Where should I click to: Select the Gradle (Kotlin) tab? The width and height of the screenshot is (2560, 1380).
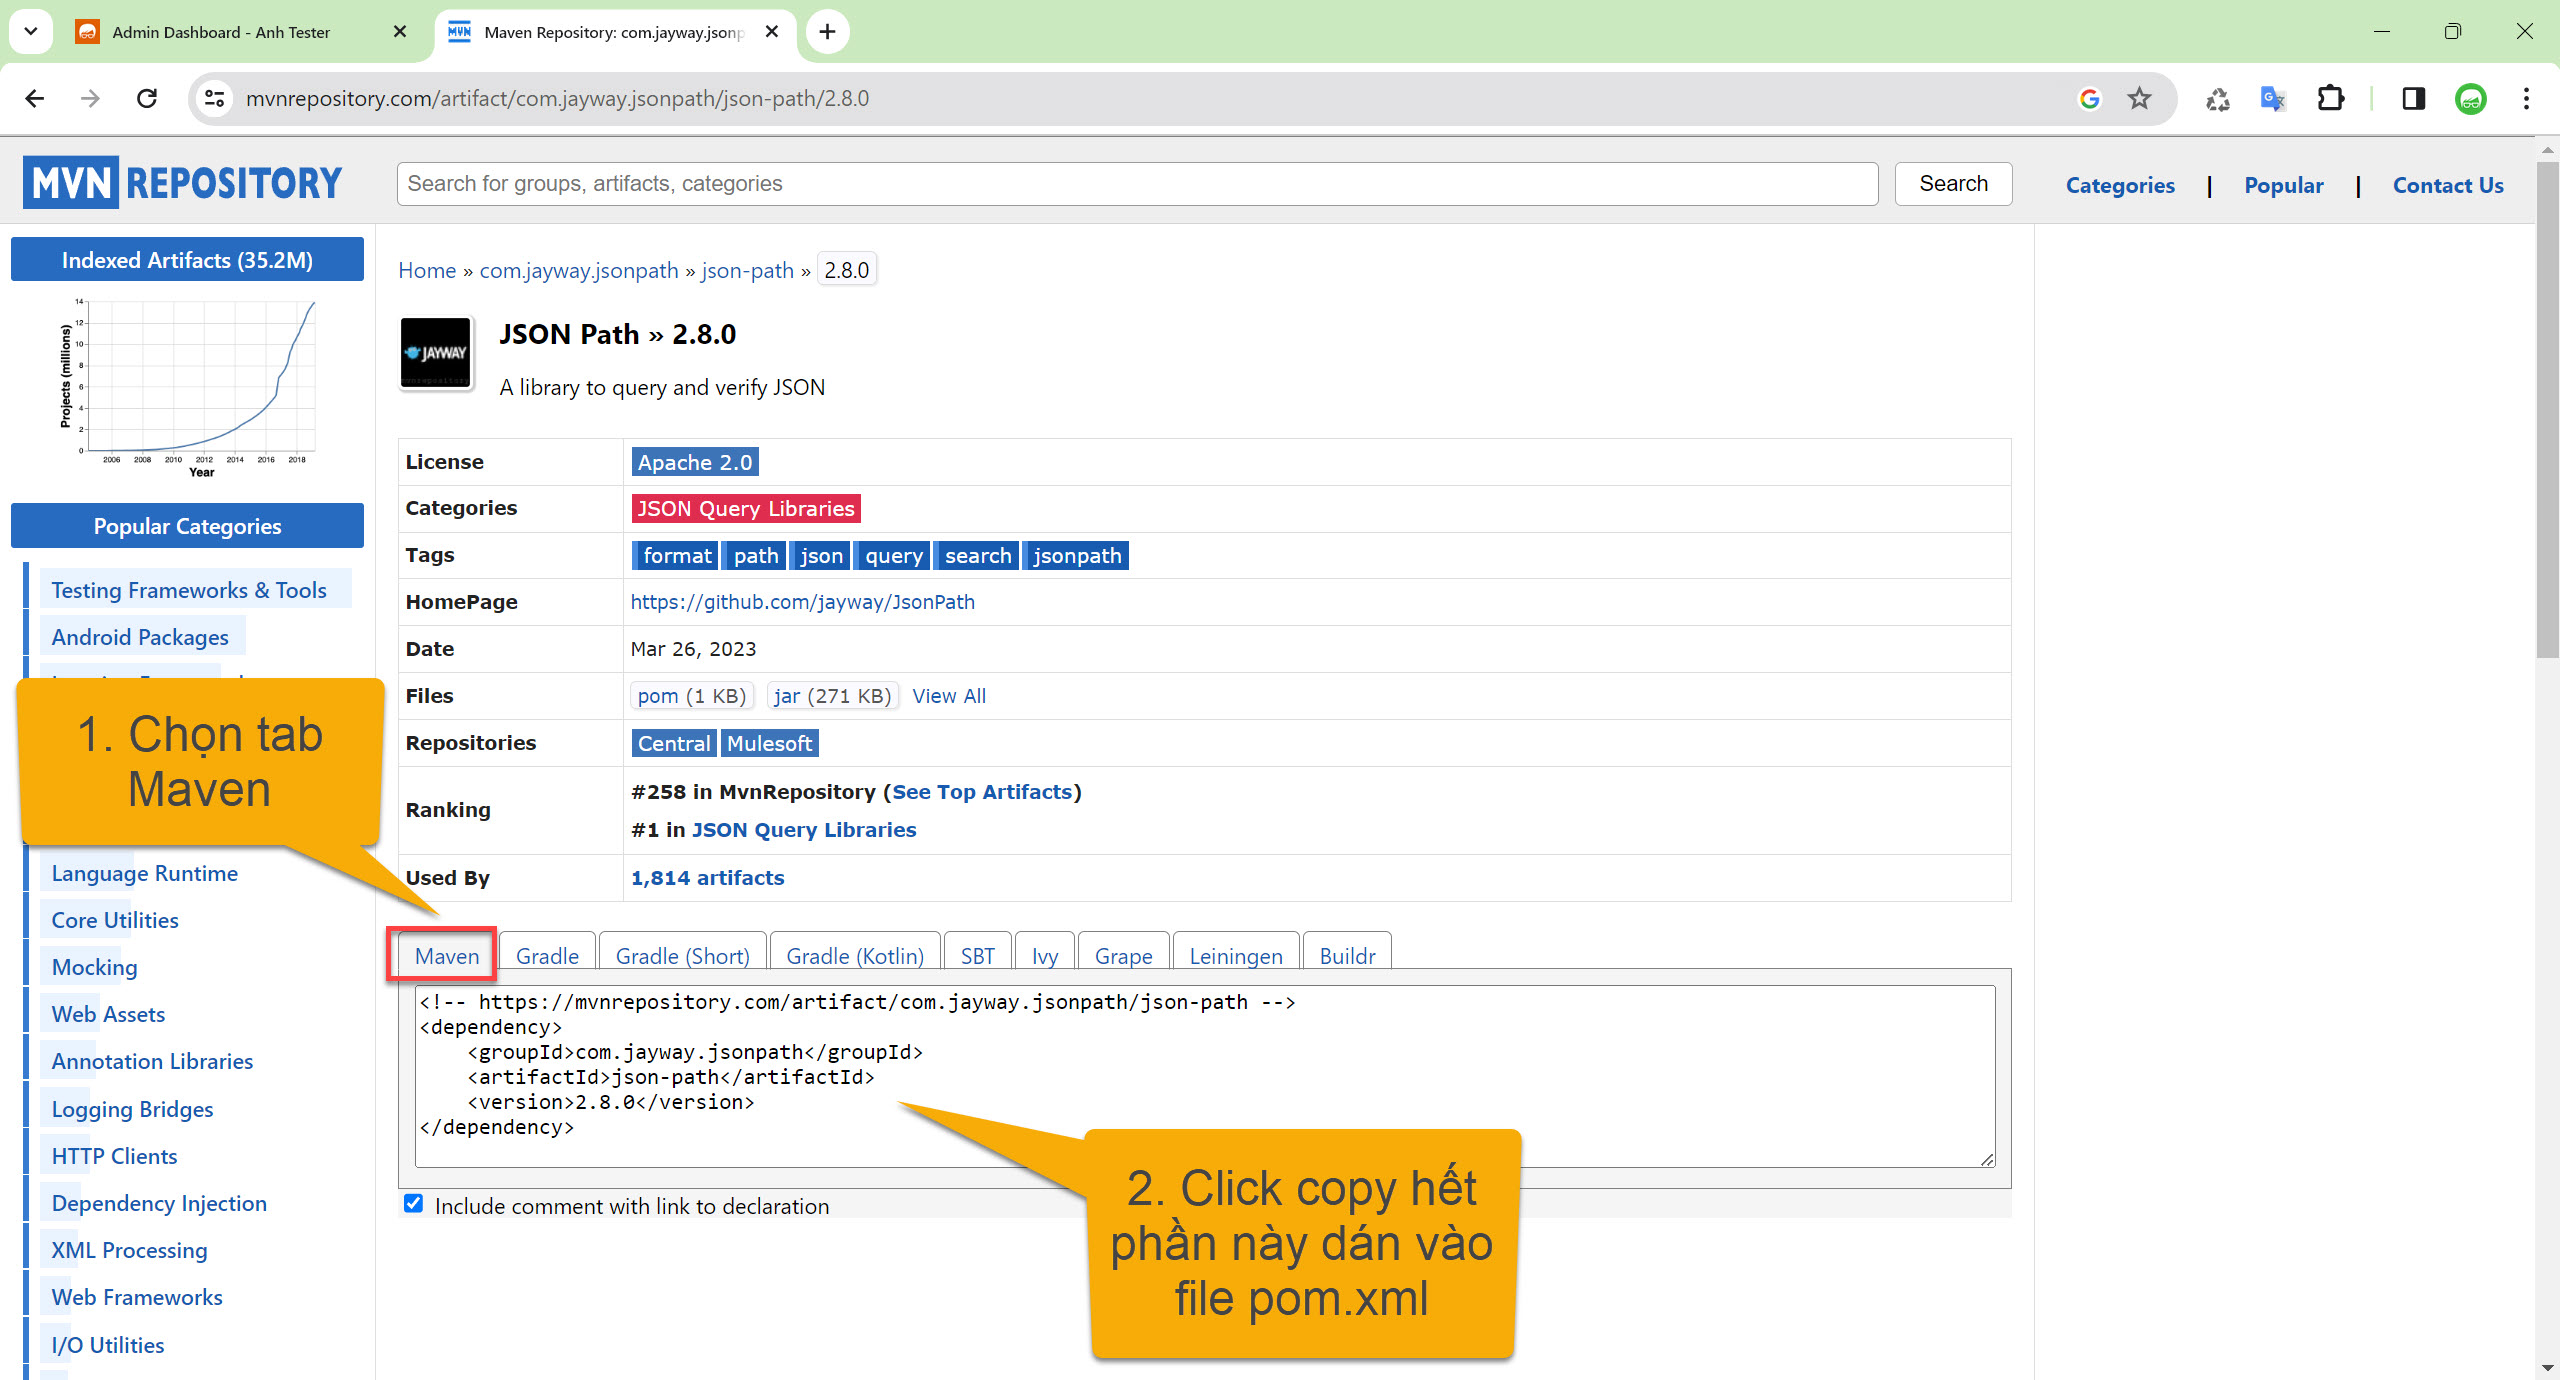point(855,955)
